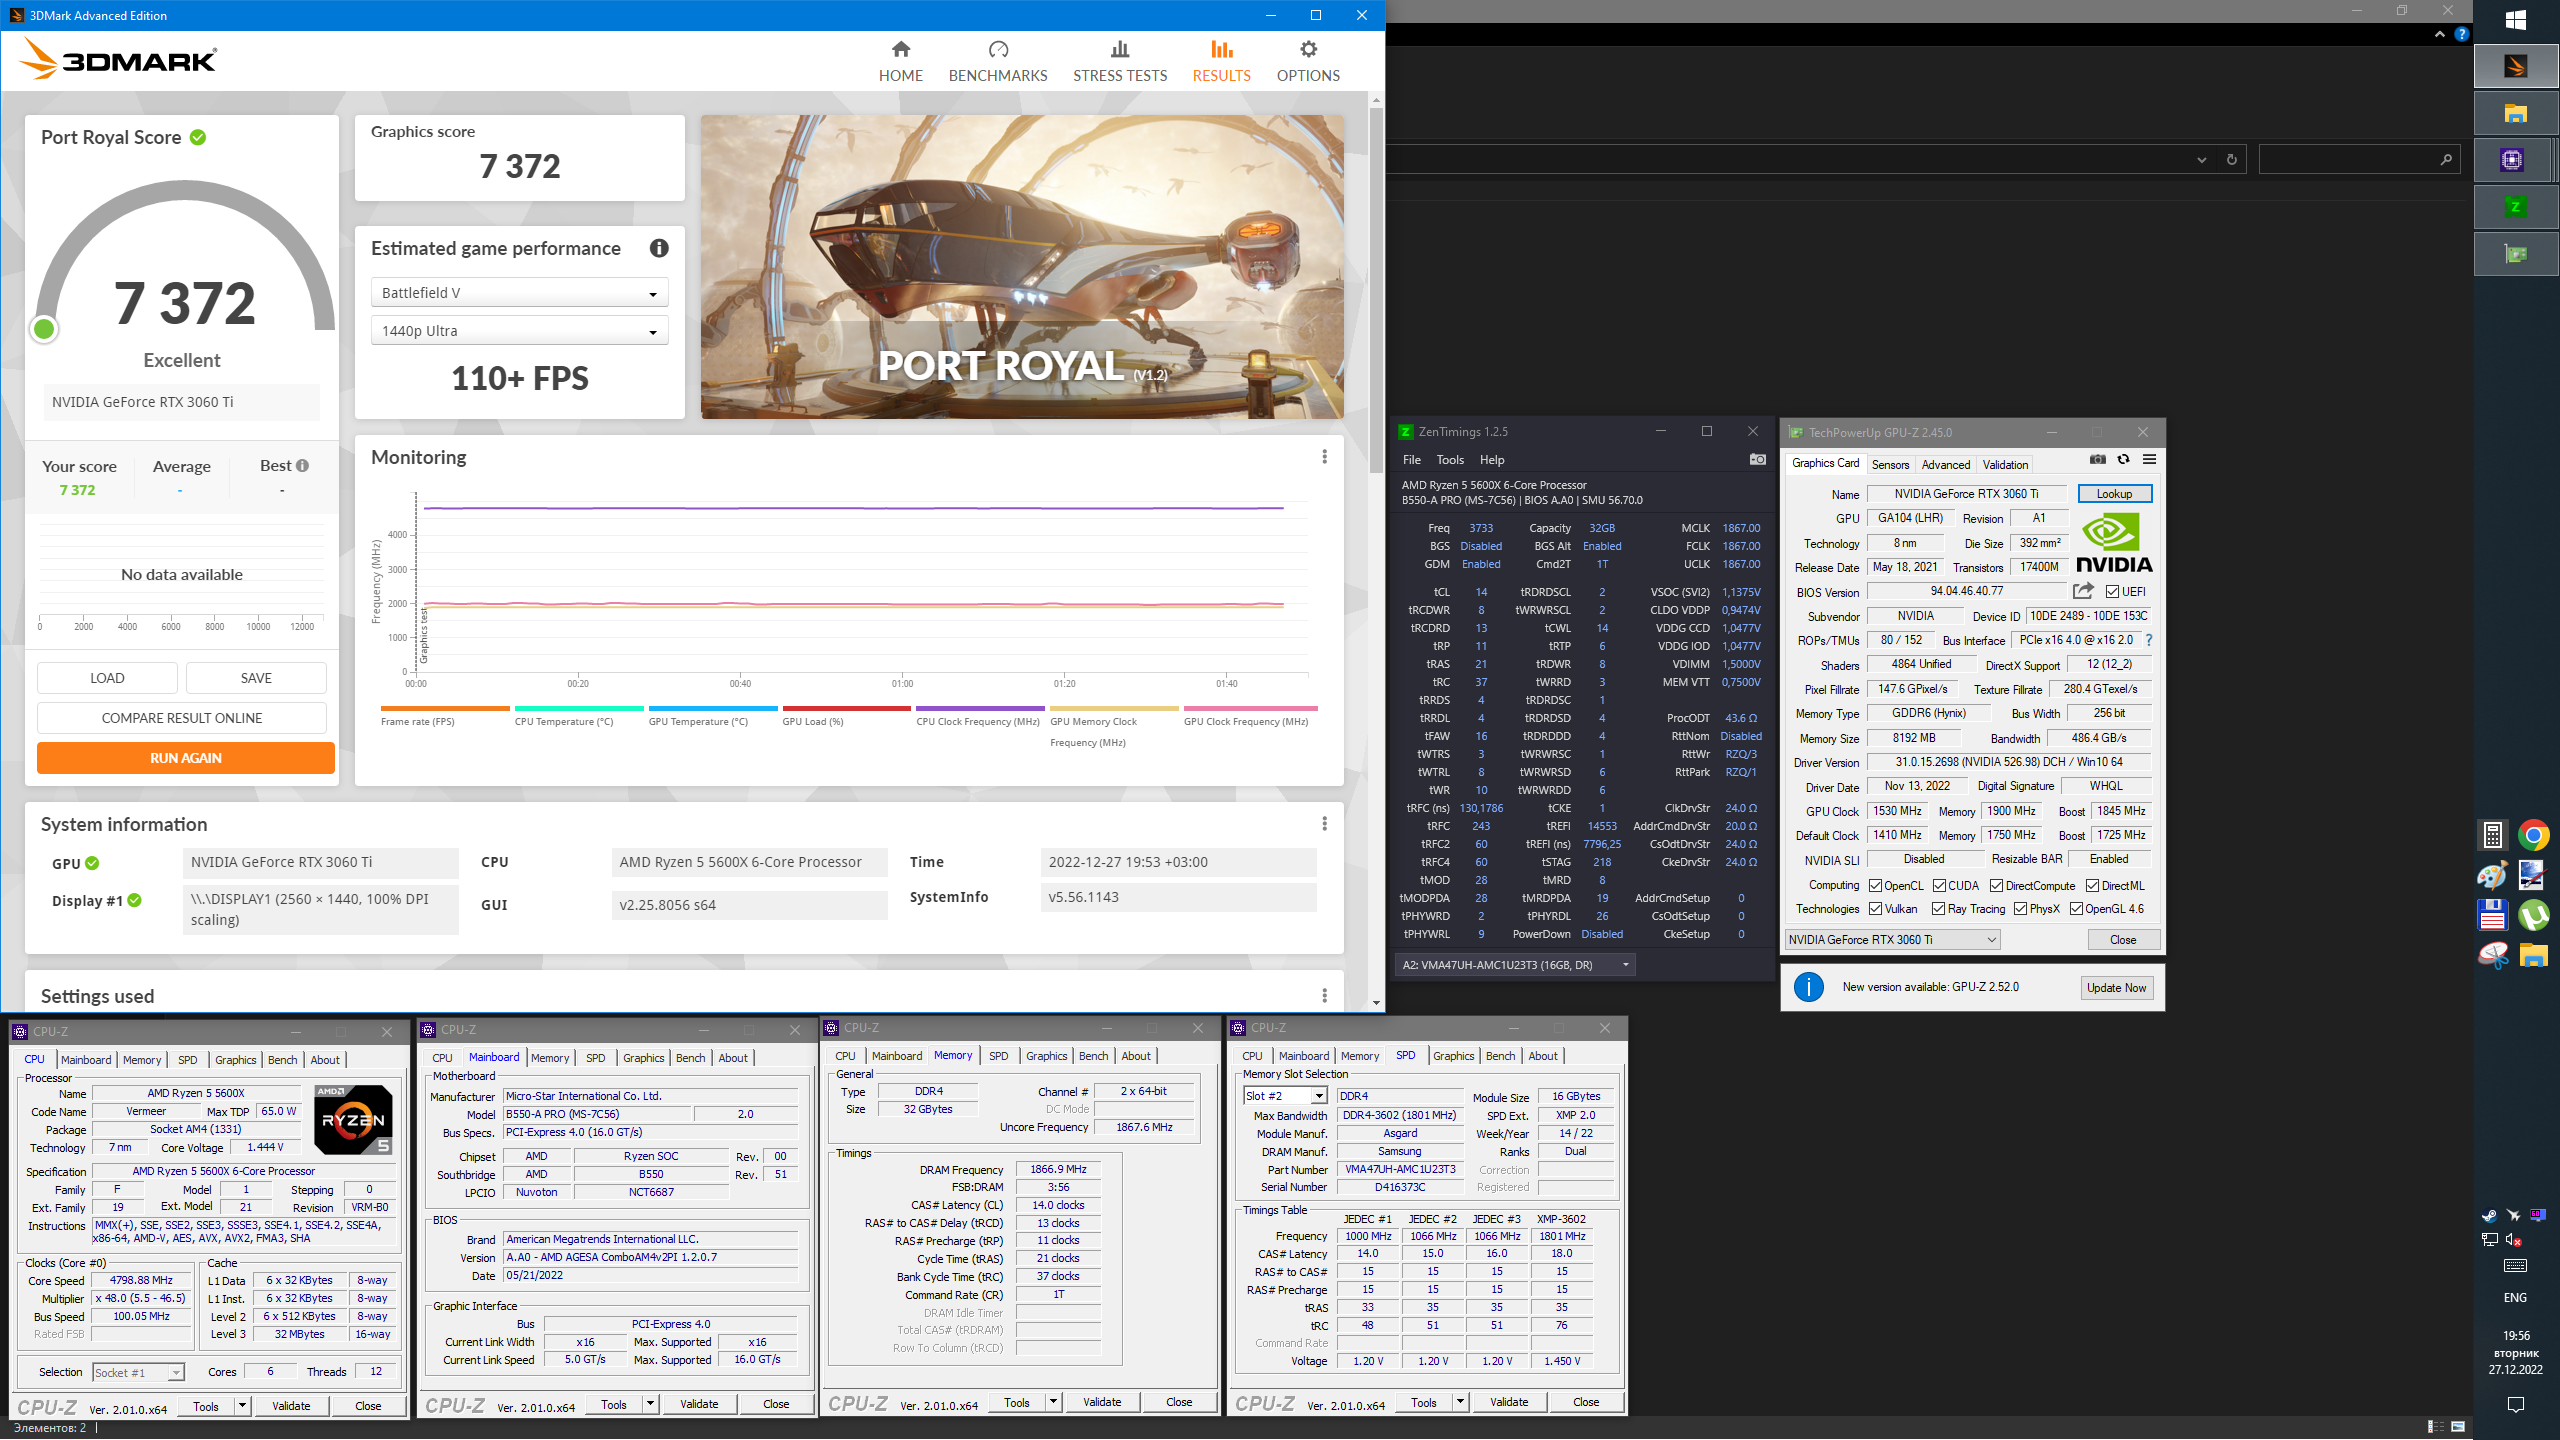2560x1440 pixels.
Task: Toggle OpenCL checkbox in GPU-Z
Action: tap(1876, 886)
